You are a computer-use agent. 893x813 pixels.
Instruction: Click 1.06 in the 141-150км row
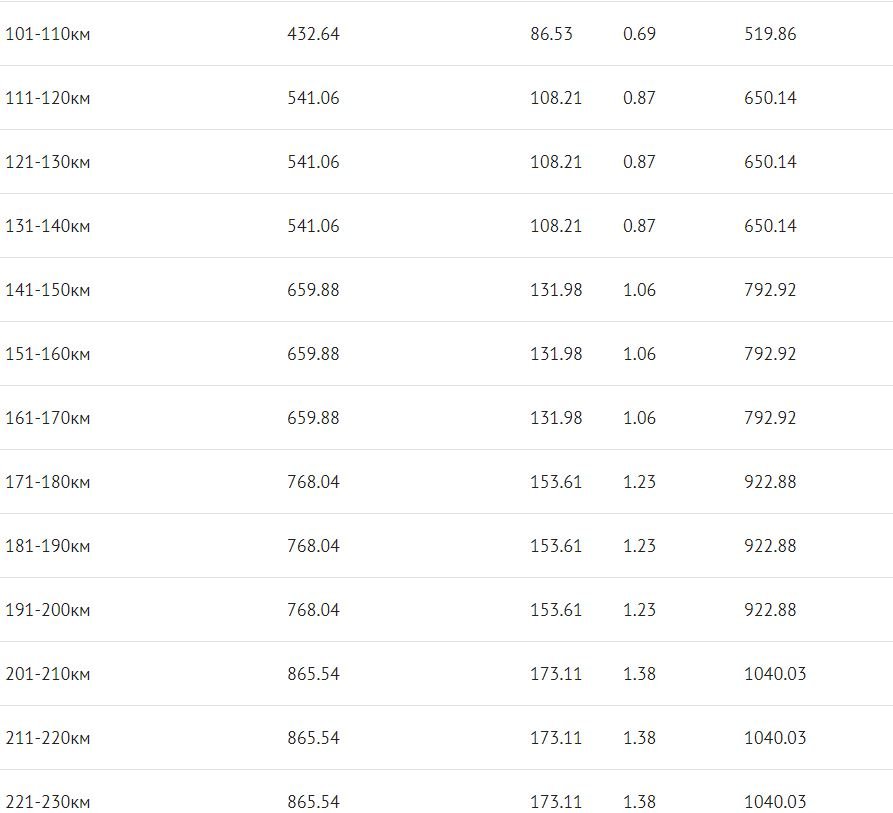tap(639, 290)
